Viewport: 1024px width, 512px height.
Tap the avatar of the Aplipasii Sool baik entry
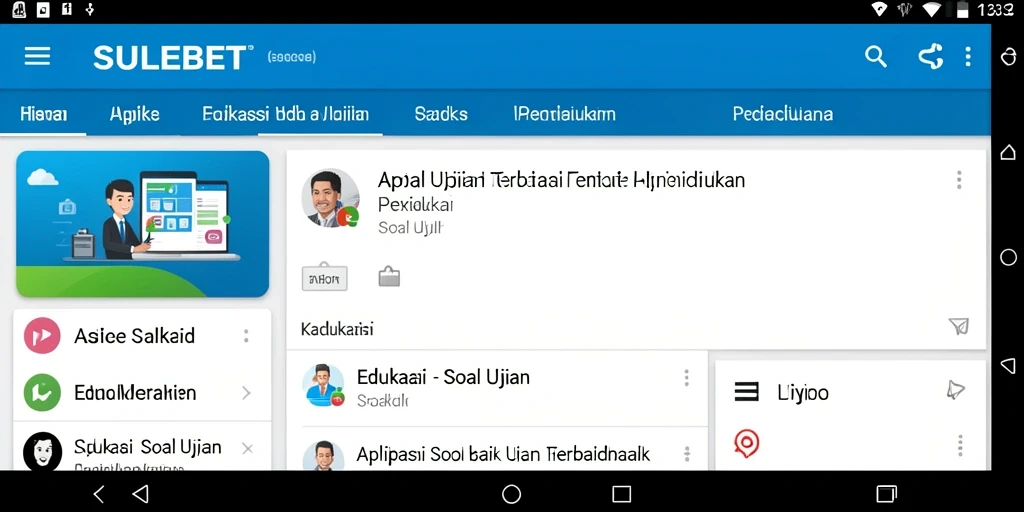tap(323, 455)
